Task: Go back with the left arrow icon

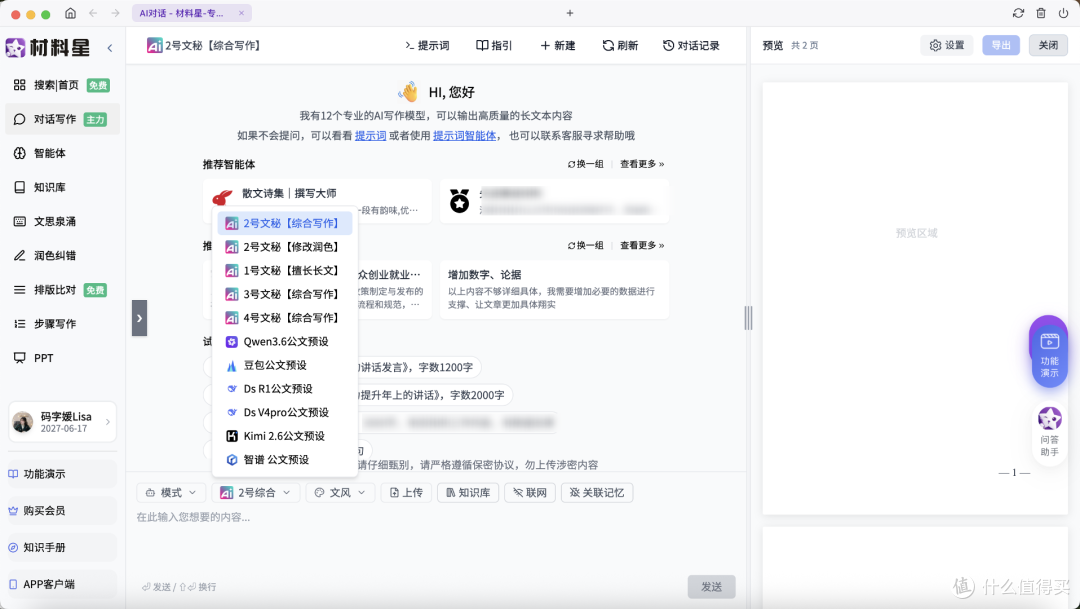Action: [93, 13]
